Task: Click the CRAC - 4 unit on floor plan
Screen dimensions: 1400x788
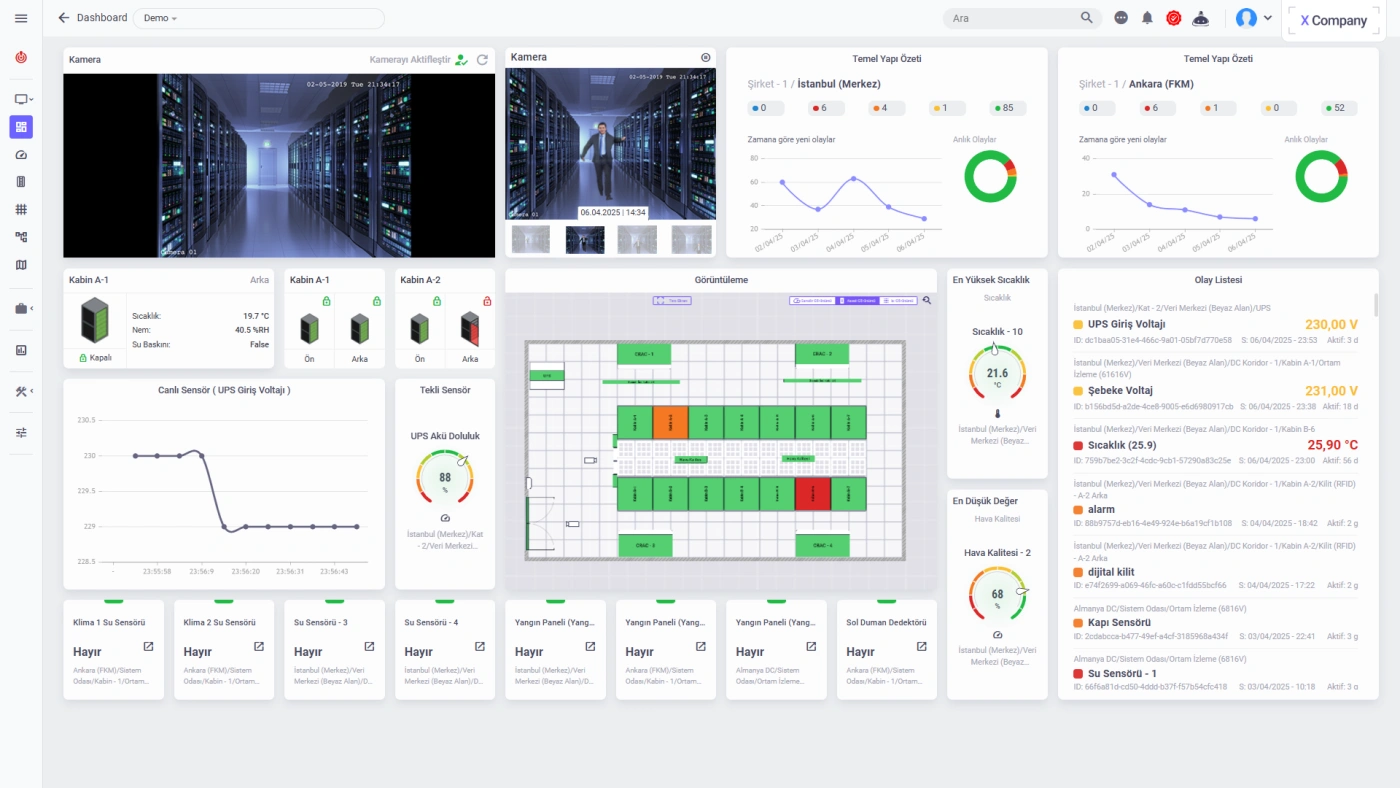Action: 823,545
